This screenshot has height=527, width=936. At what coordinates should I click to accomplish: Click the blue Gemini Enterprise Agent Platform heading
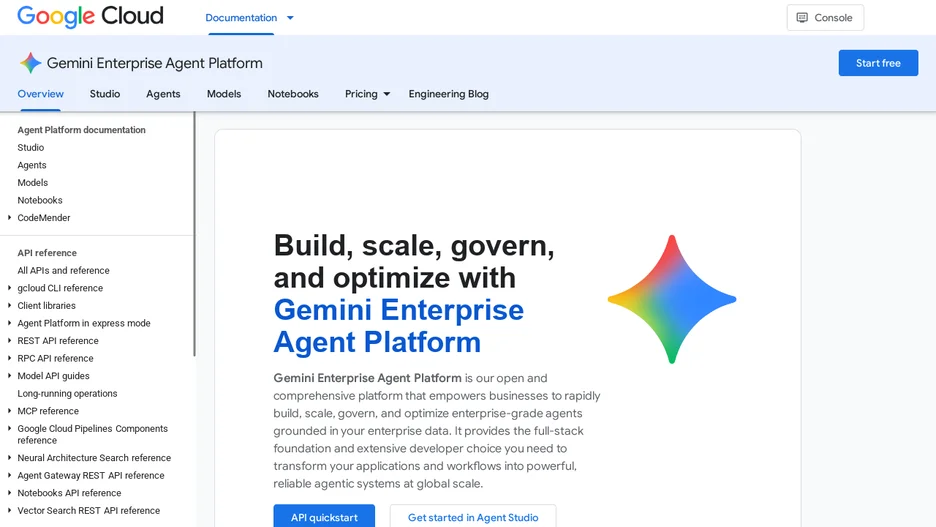tap(398, 326)
